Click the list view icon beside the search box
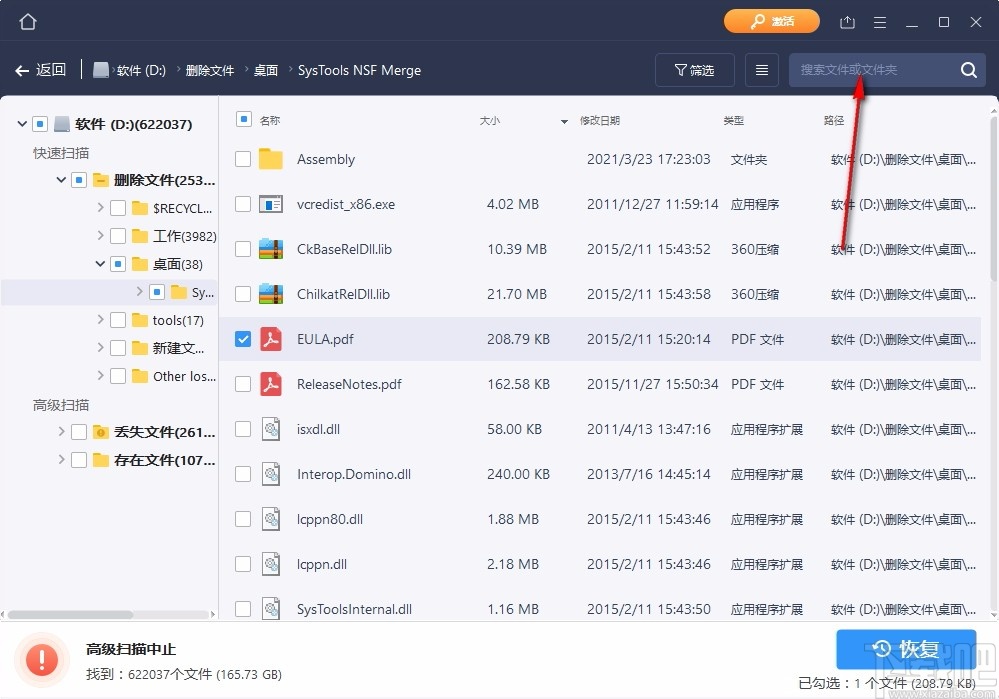The height and width of the screenshot is (699, 999). 761,69
